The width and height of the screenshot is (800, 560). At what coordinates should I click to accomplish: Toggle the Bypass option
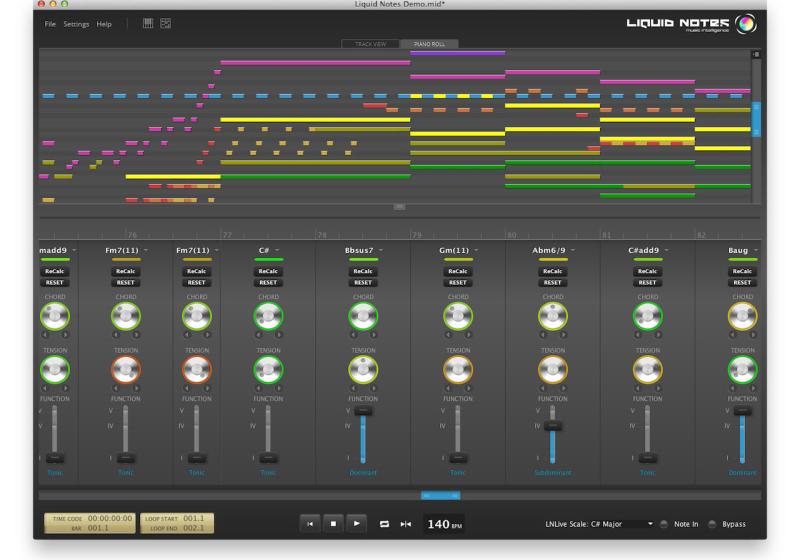[x=711, y=523]
